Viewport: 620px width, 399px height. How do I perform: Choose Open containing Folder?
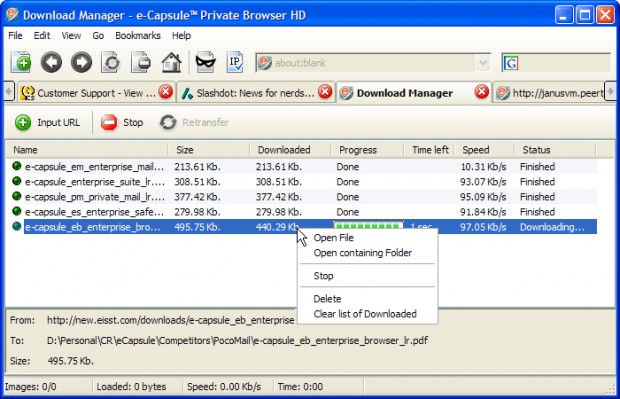coord(363,253)
